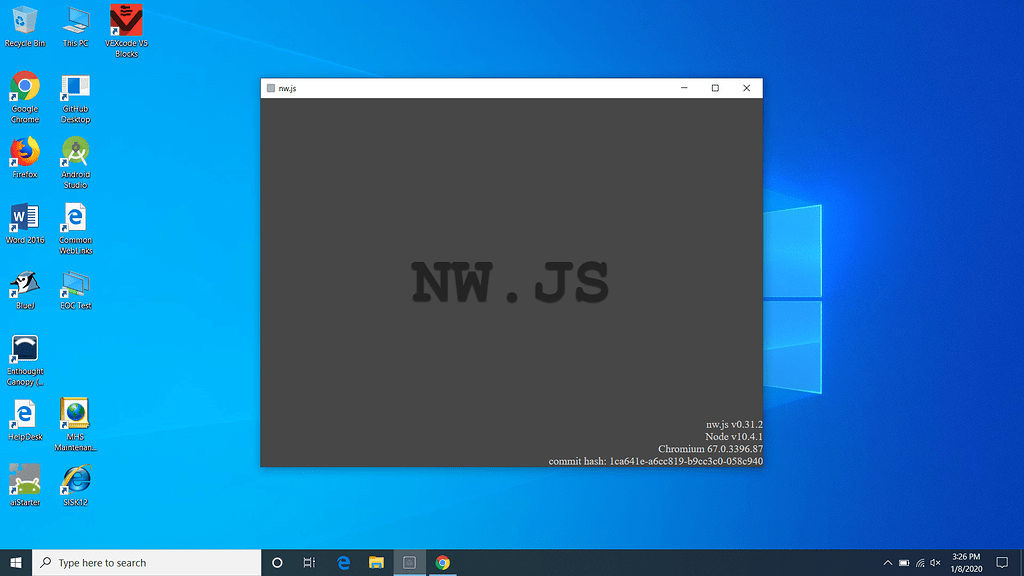
Task: Open the BlueJ IDE shortcut
Action: (24, 285)
